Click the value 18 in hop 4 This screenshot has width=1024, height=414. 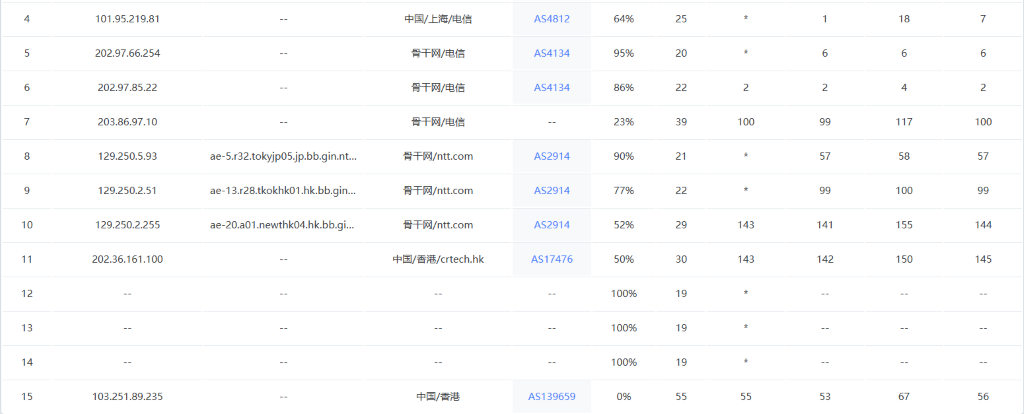click(x=904, y=19)
